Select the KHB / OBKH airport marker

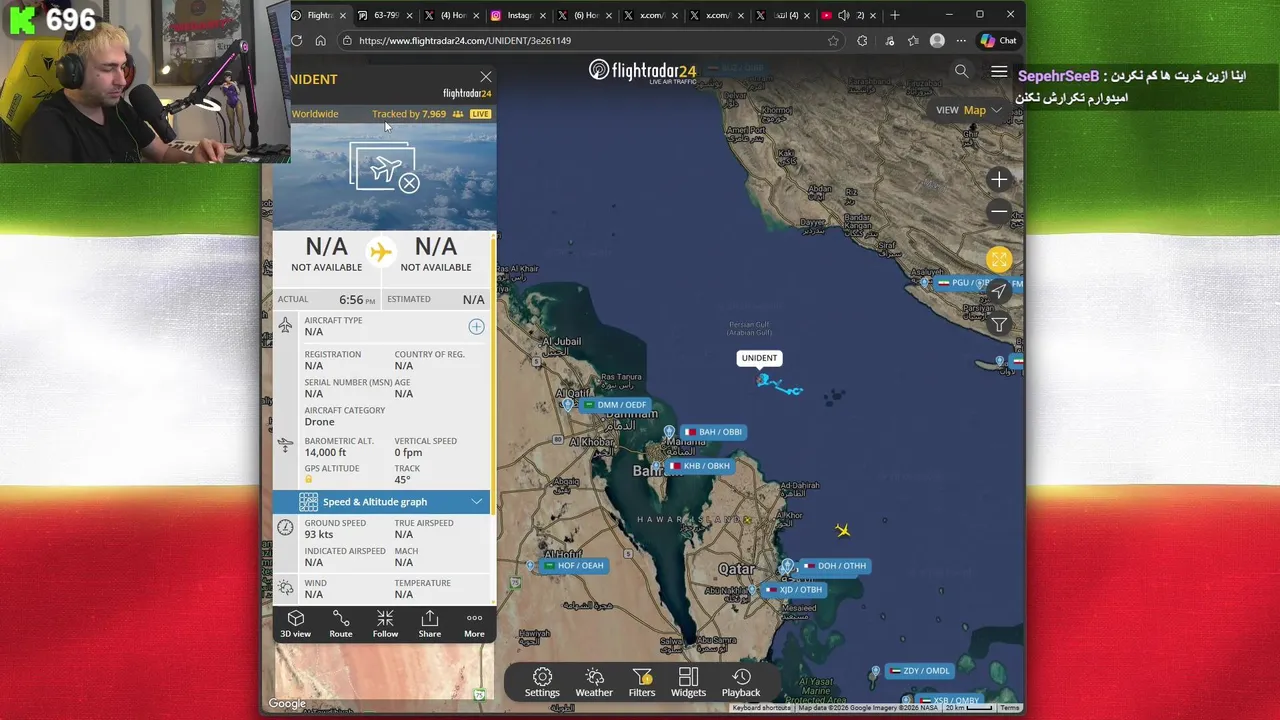coord(700,466)
